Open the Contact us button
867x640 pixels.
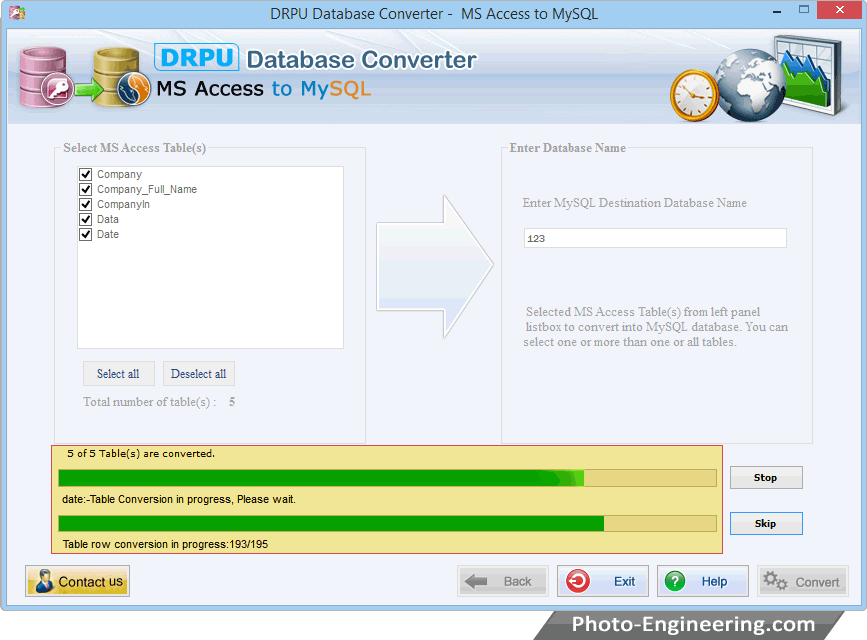(77, 581)
